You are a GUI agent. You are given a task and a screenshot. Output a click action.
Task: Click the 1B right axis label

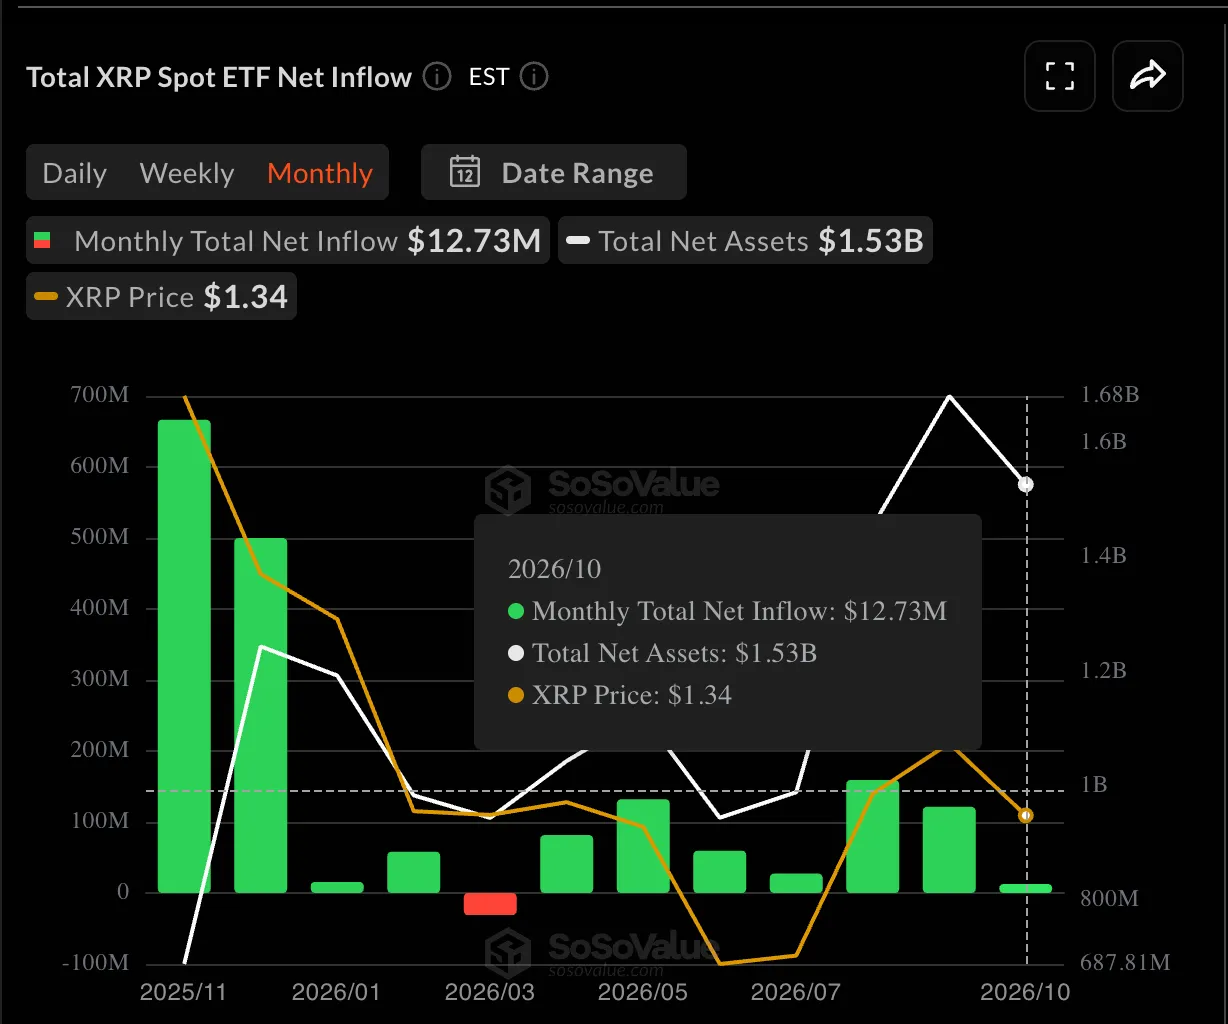(x=1094, y=785)
